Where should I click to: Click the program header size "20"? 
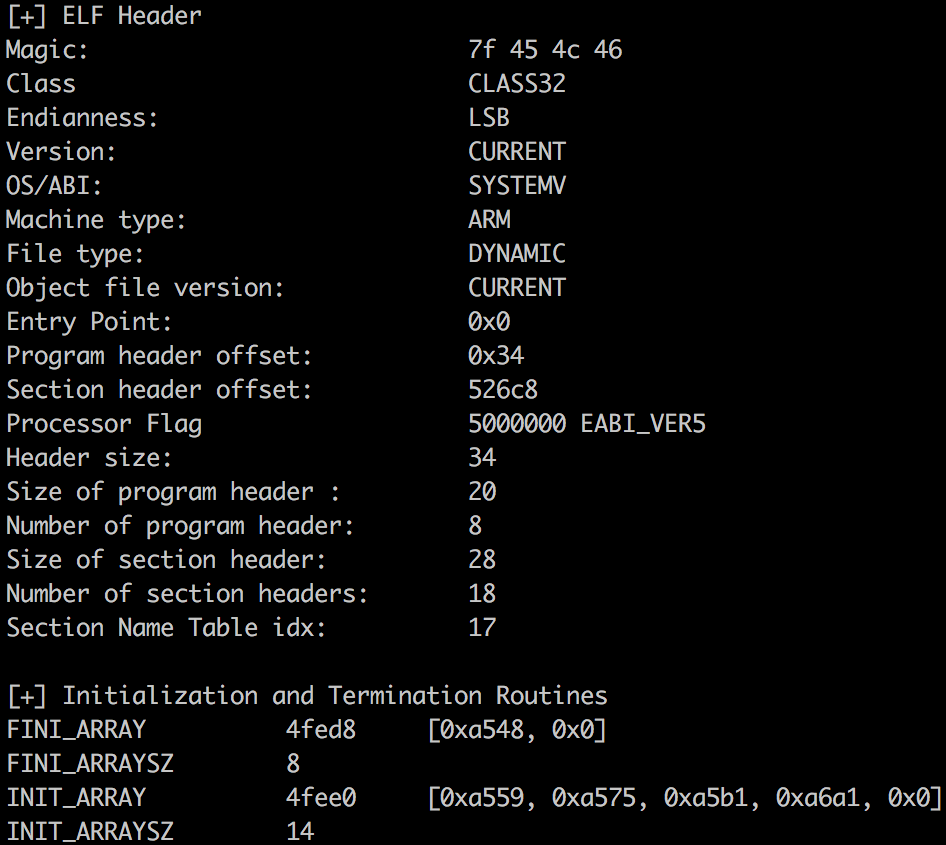482,492
